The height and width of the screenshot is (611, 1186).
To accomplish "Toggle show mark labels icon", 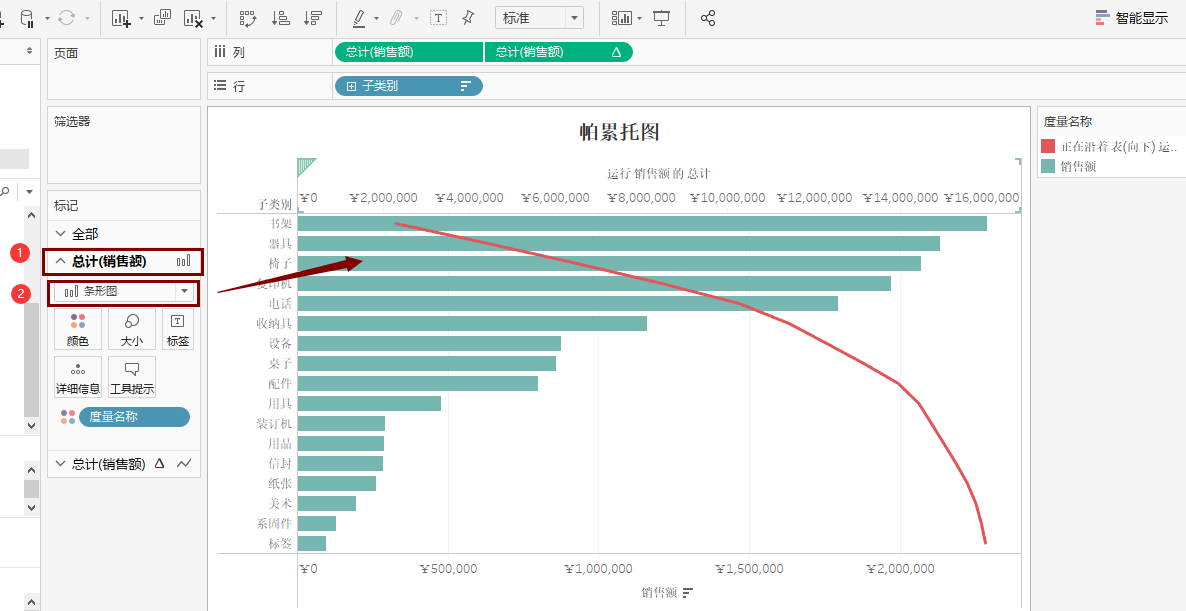I will [x=438, y=18].
